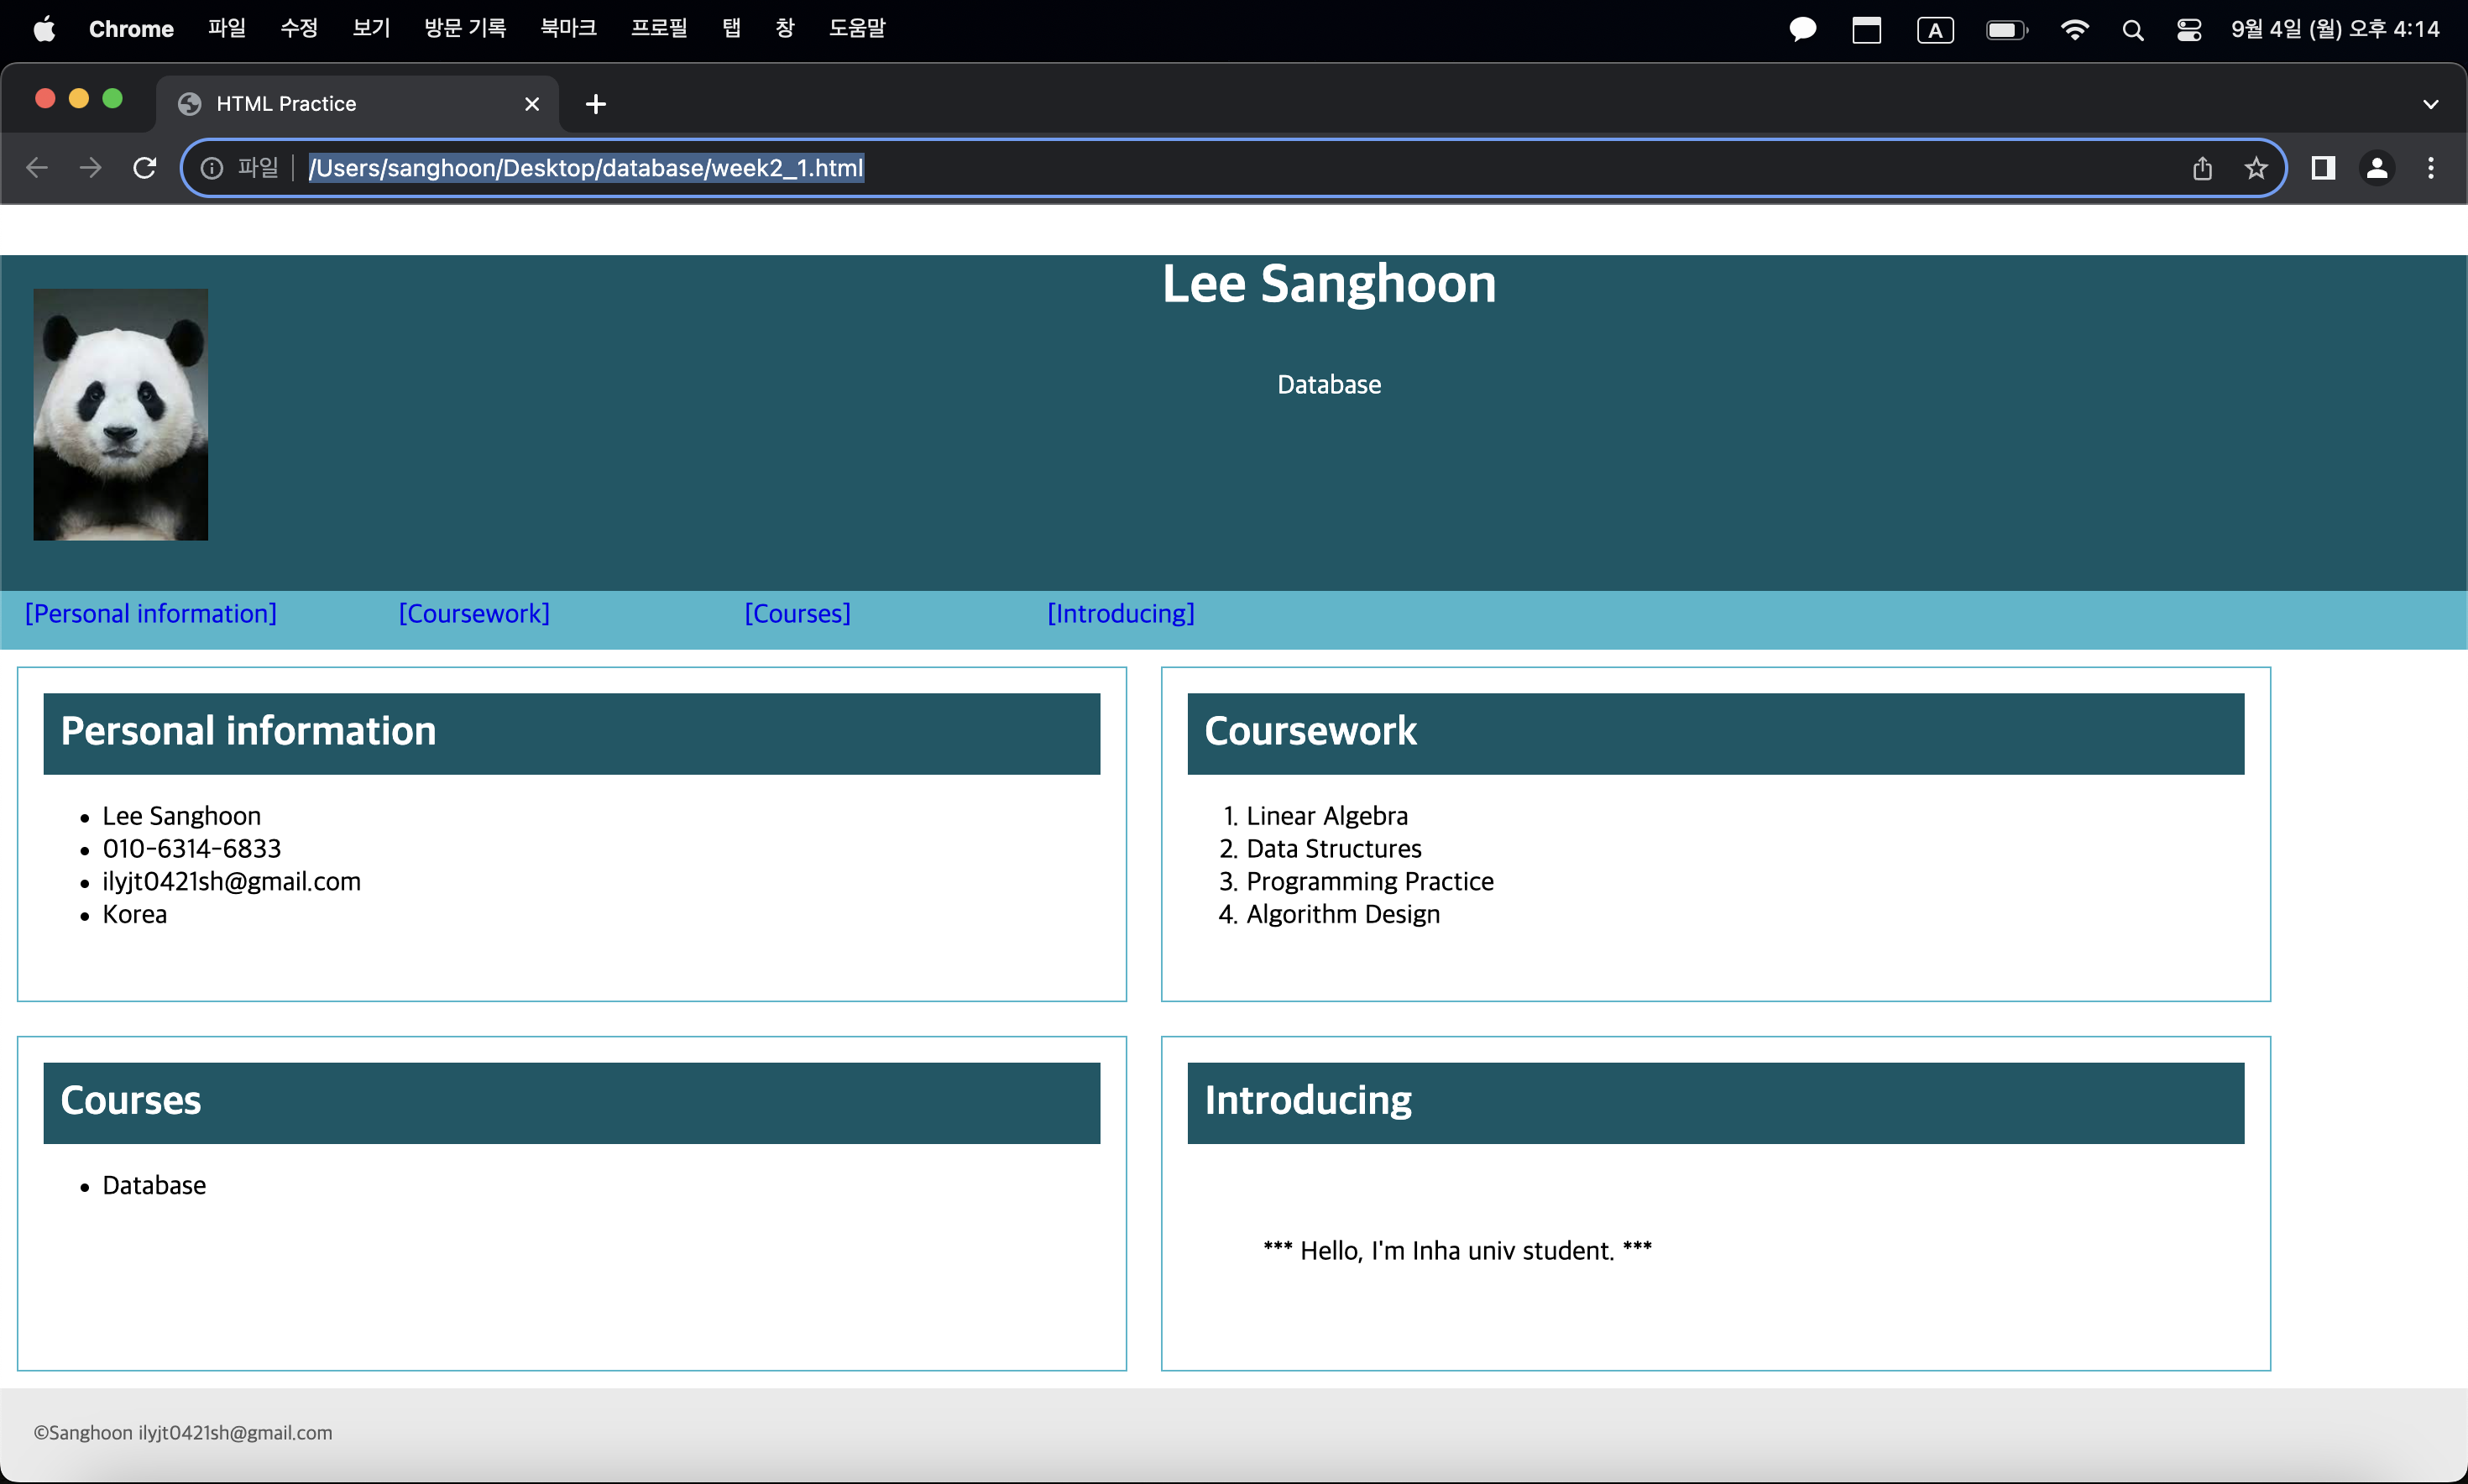The width and height of the screenshot is (2468, 1484).
Task: Click the Database item under Courses
Action: (x=154, y=1186)
